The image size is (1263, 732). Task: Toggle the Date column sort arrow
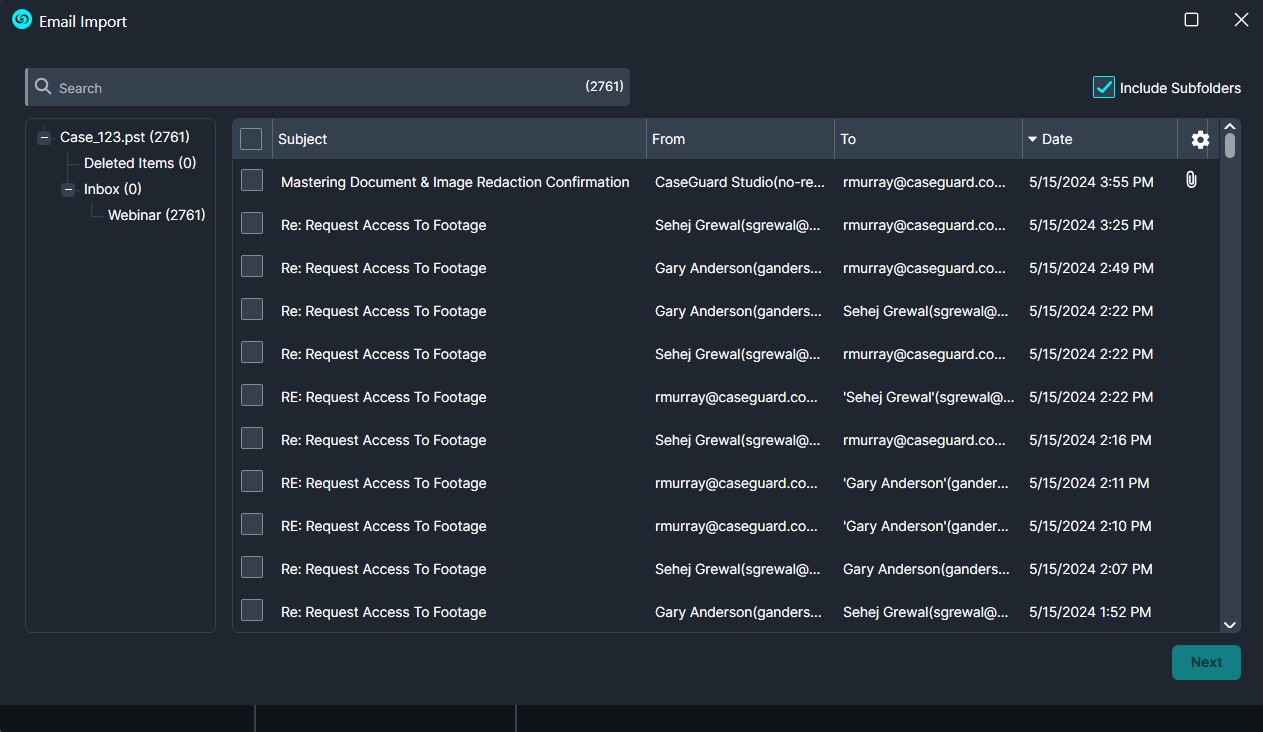point(1032,140)
